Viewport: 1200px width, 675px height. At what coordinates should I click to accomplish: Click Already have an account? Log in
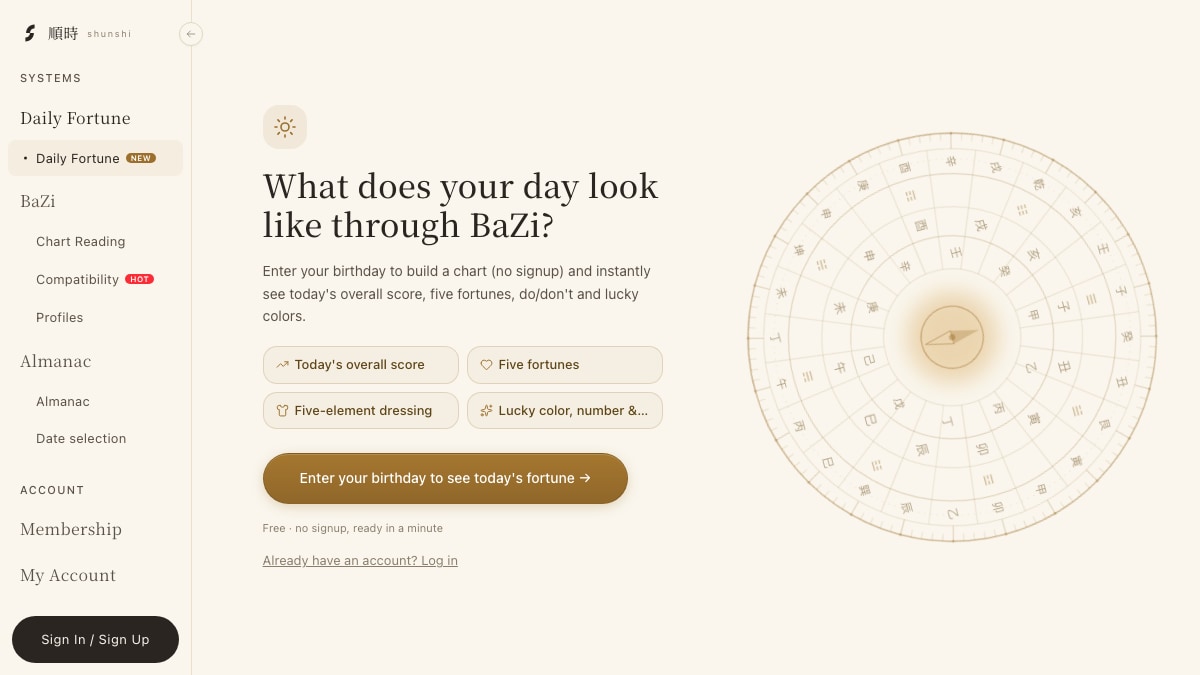coord(360,561)
